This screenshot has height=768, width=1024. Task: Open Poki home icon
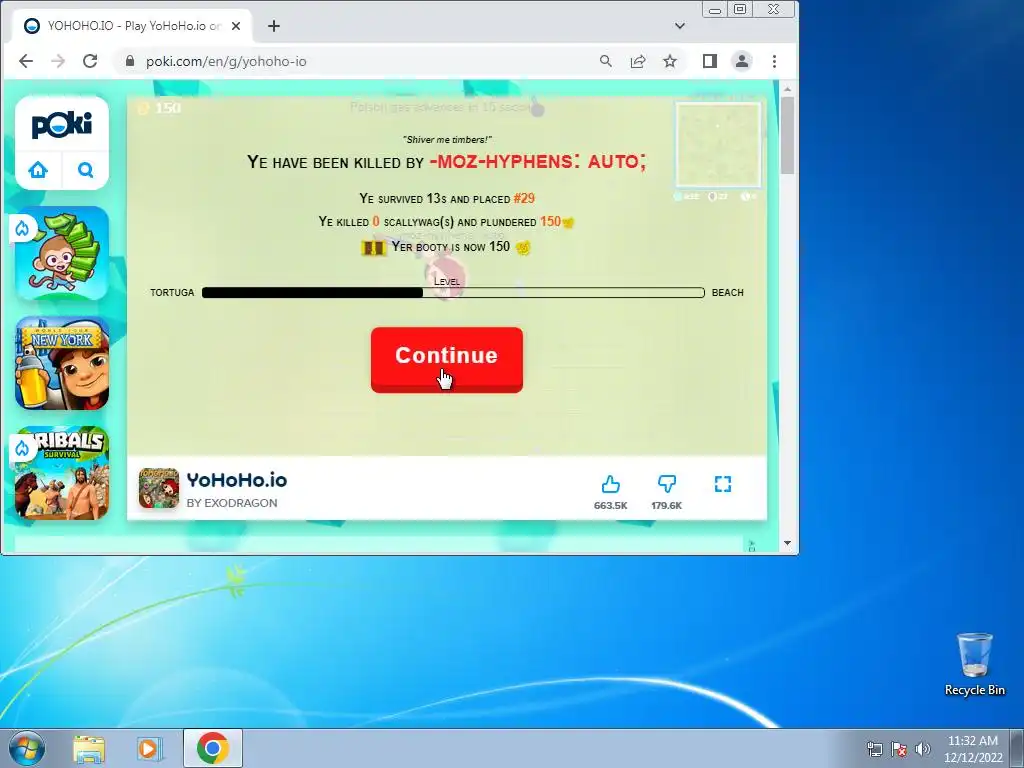[x=38, y=170]
